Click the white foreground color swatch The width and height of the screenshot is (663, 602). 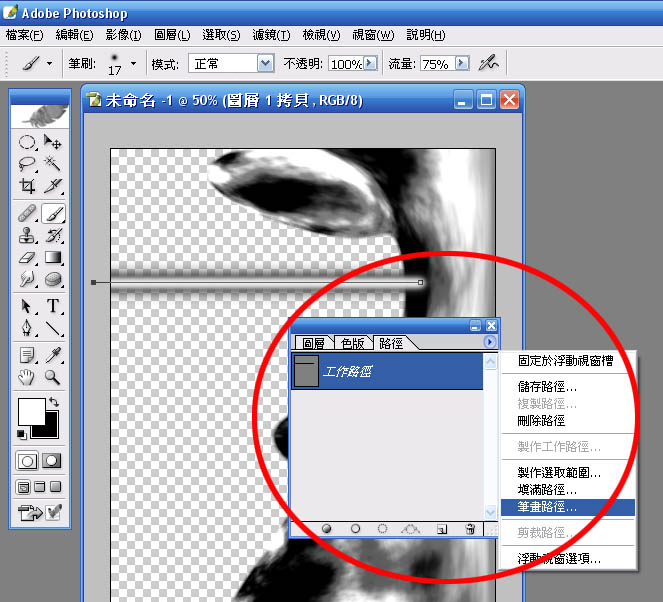point(30,410)
